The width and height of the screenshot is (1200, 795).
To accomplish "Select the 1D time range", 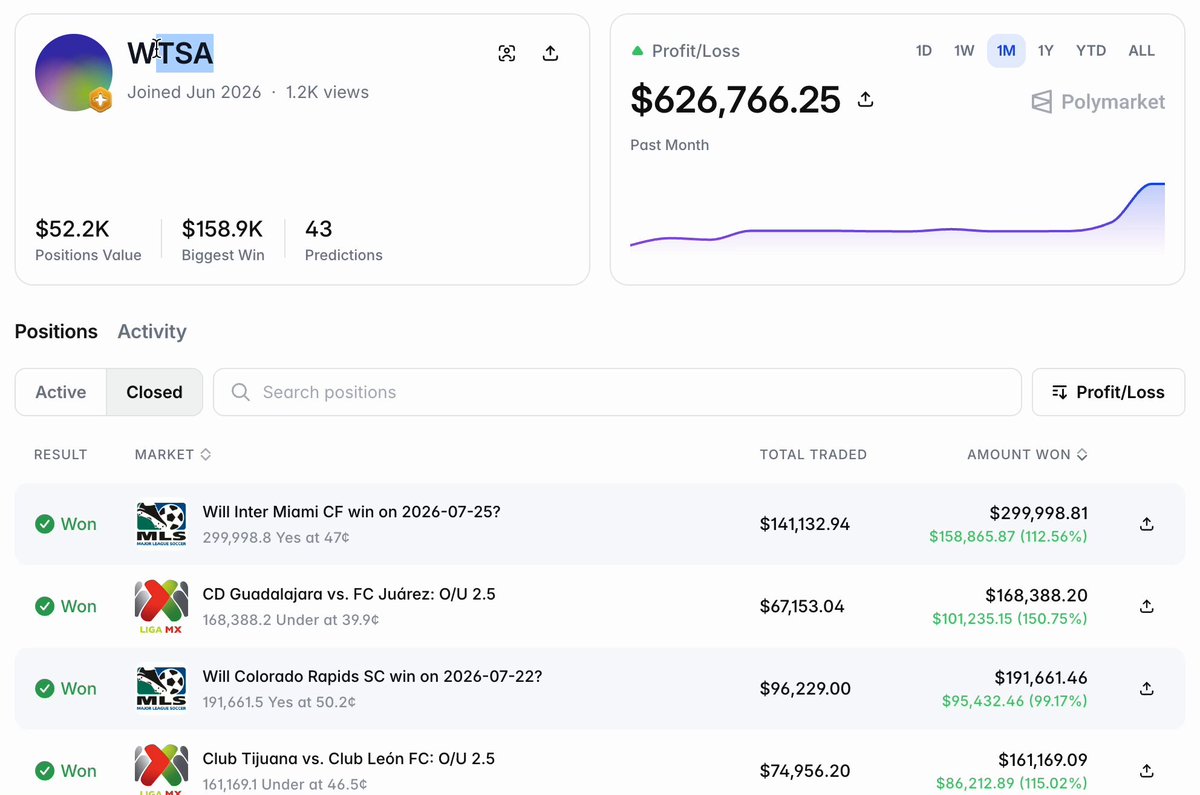I will (x=924, y=51).
